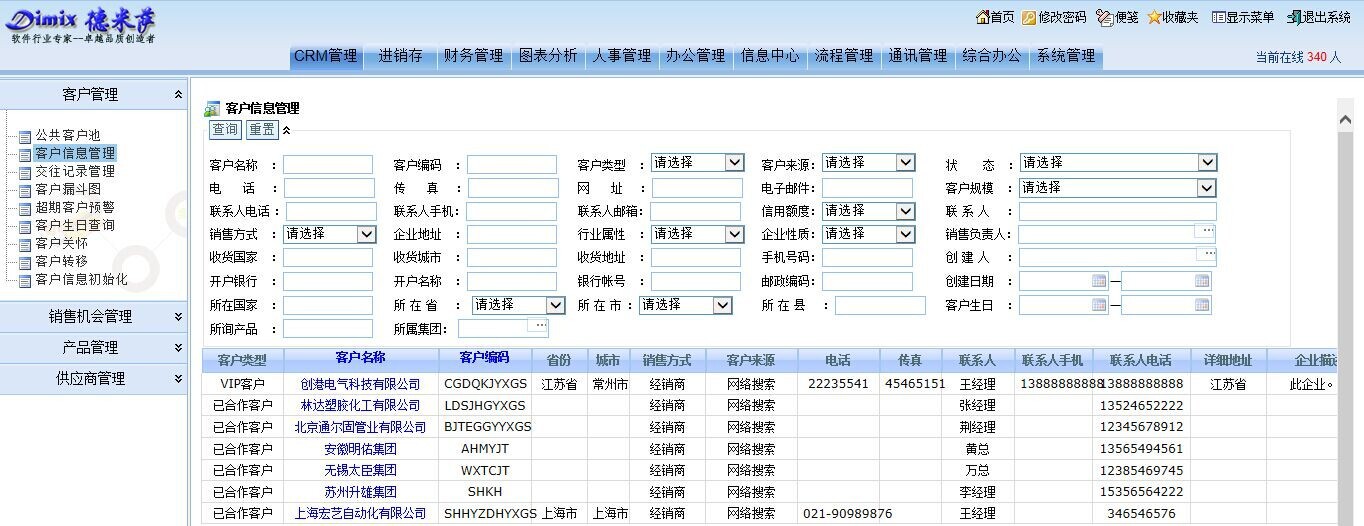Open customer link 创港电气科技有限公司
Viewport: 1364px width, 526px height.
[360, 384]
